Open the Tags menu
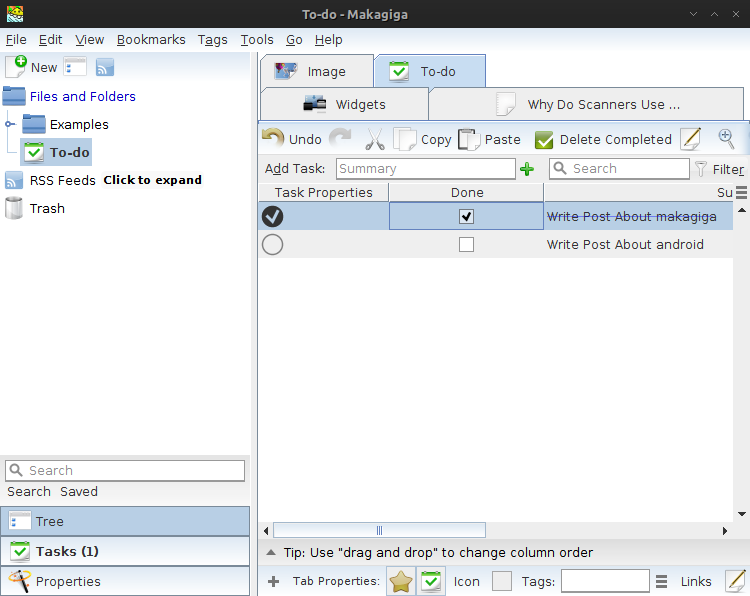750x596 pixels. pyautogui.click(x=212, y=40)
